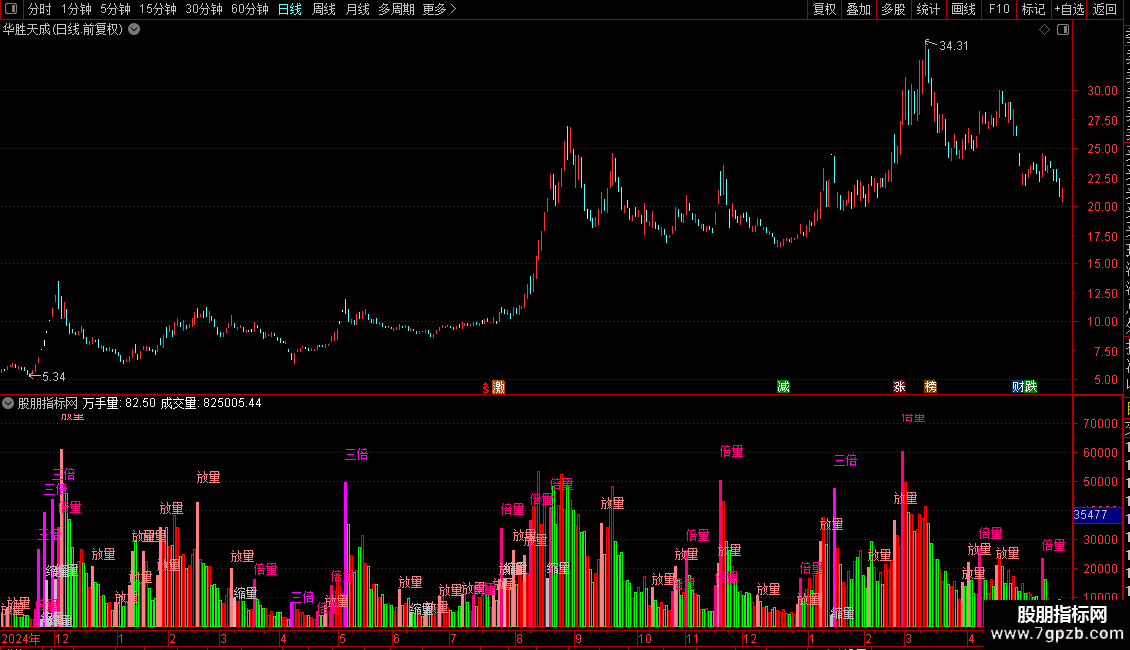The width and height of the screenshot is (1130, 650).
Task: Click the green 跌 event marker
Action: [x=1031, y=387]
